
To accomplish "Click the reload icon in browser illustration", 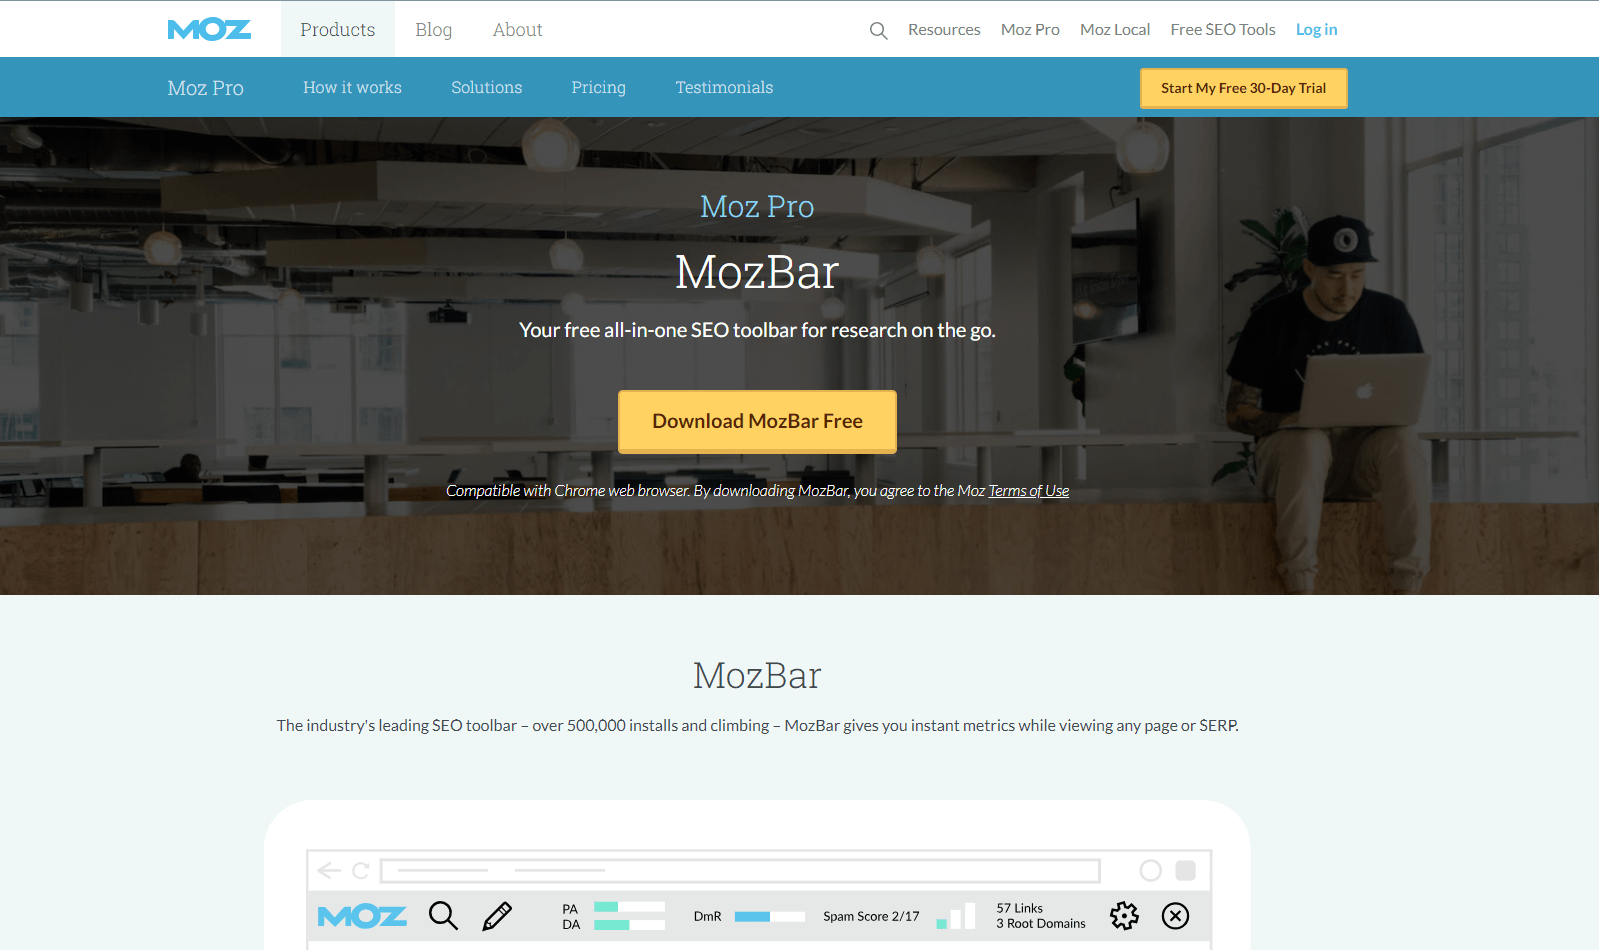I will (361, 871).
